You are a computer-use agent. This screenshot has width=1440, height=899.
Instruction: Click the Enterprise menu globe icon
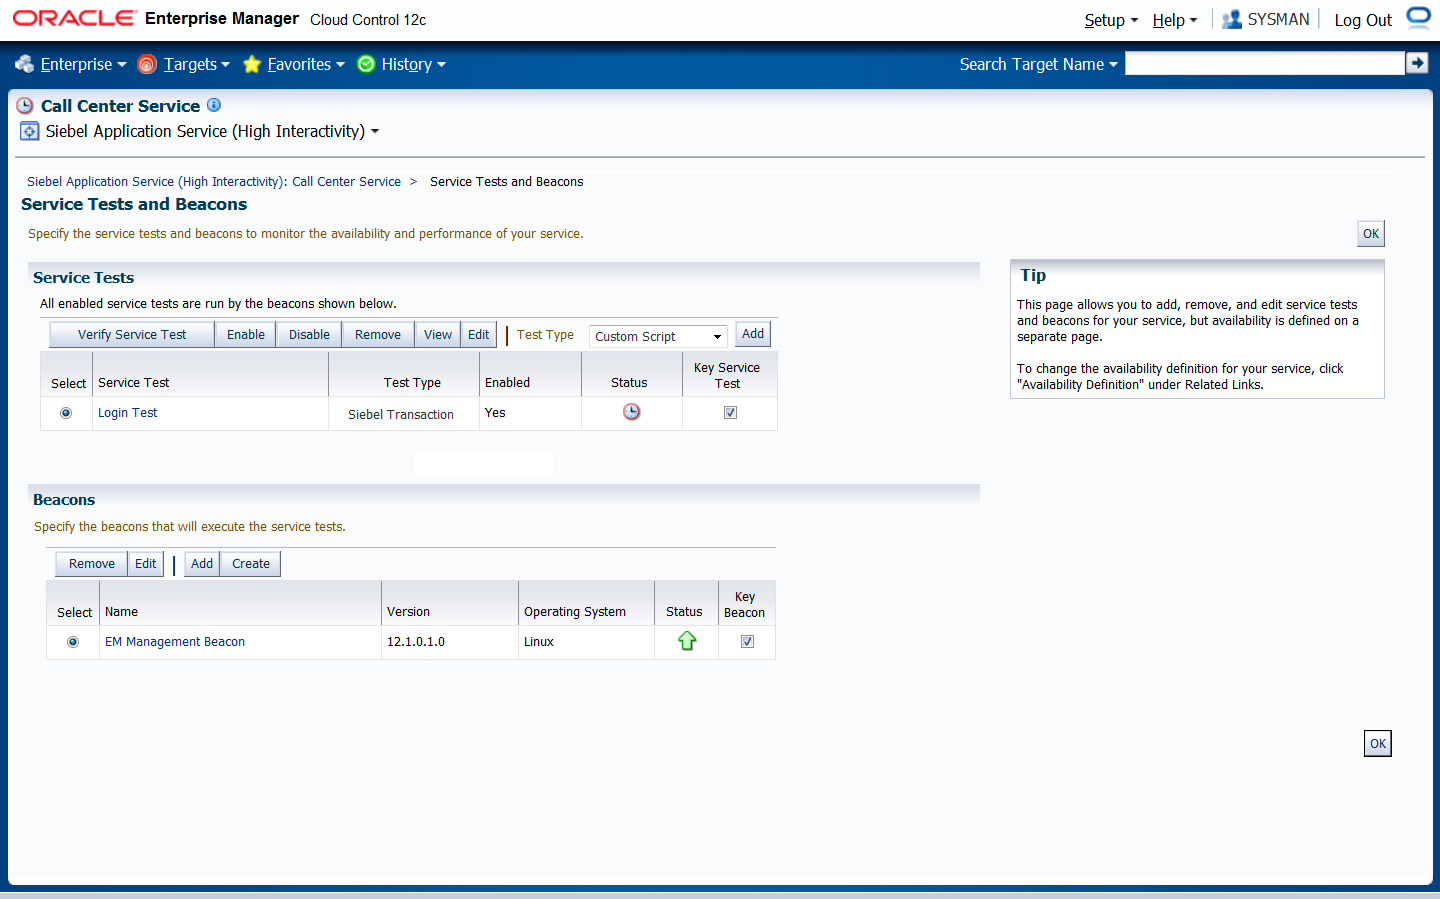(24, 64)
